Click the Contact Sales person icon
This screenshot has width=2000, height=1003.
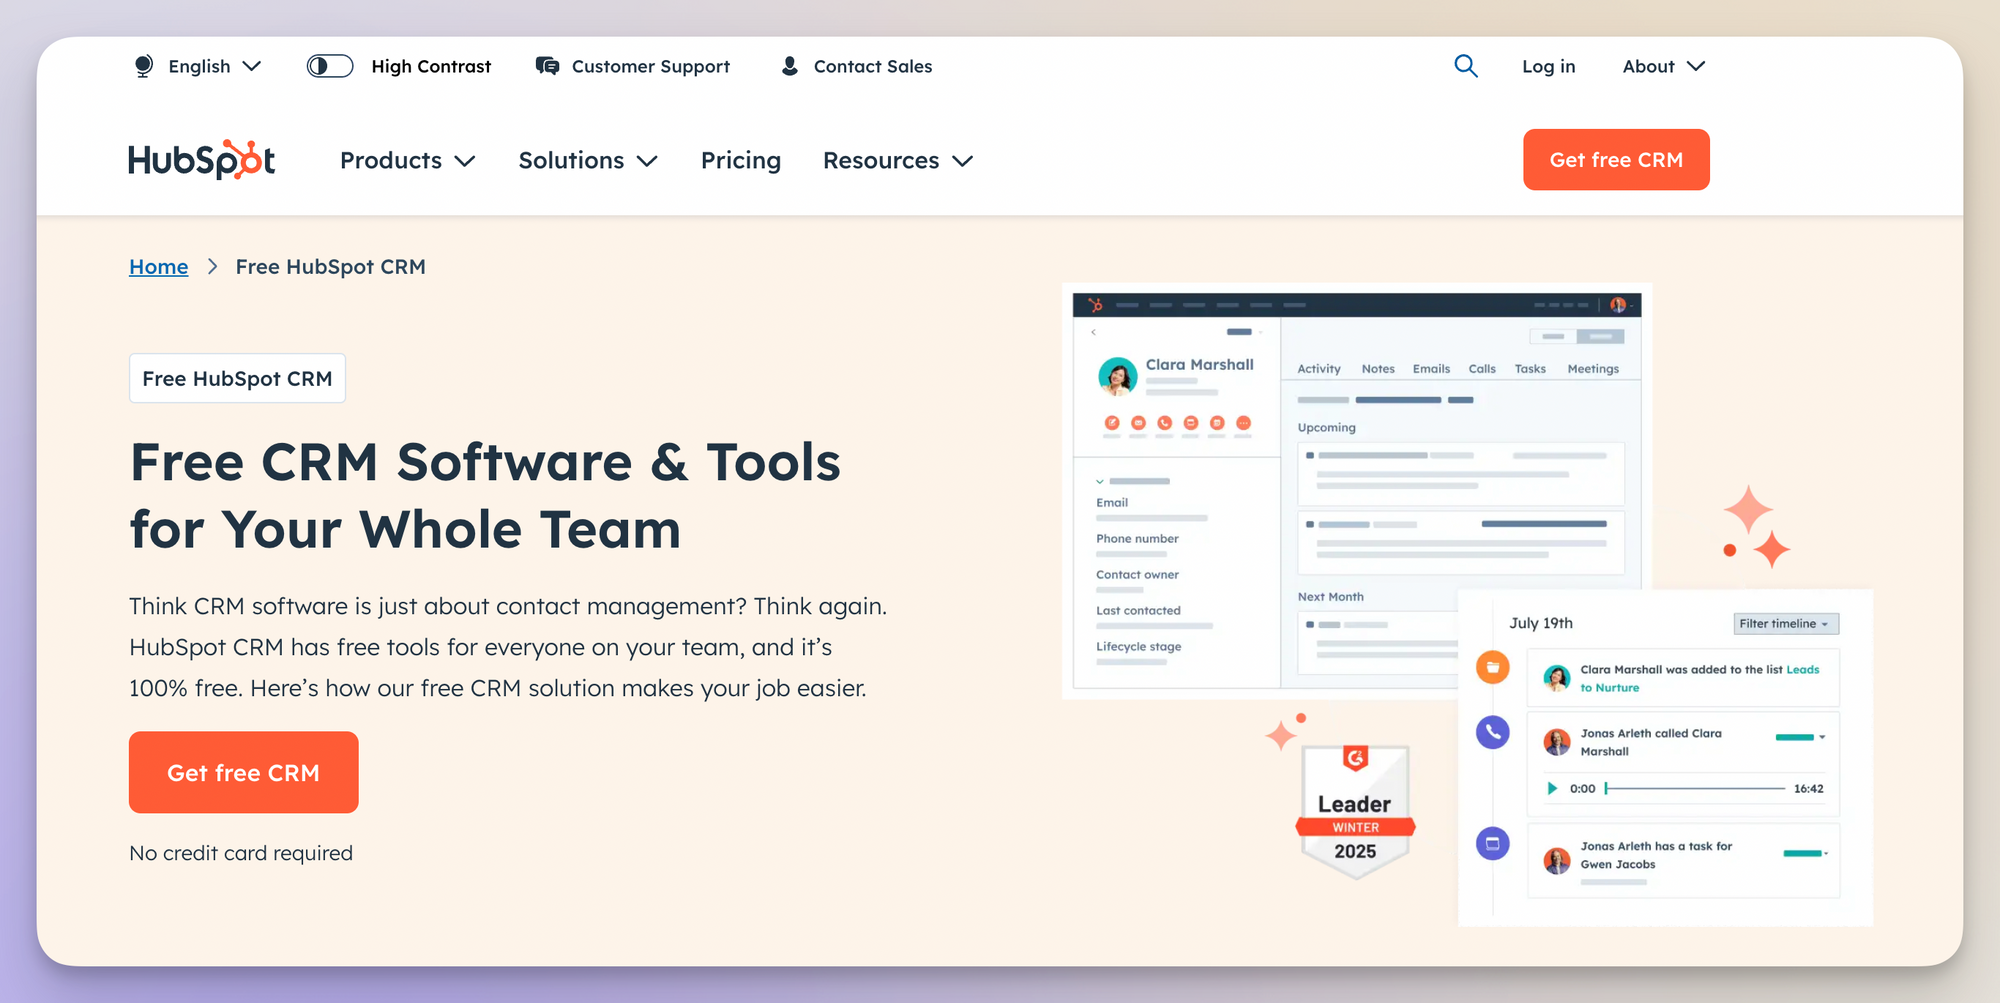tap(790, 66)
